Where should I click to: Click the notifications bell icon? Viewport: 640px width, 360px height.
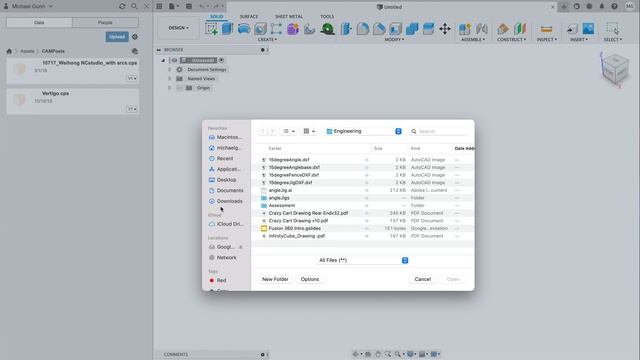pos(602,7)
